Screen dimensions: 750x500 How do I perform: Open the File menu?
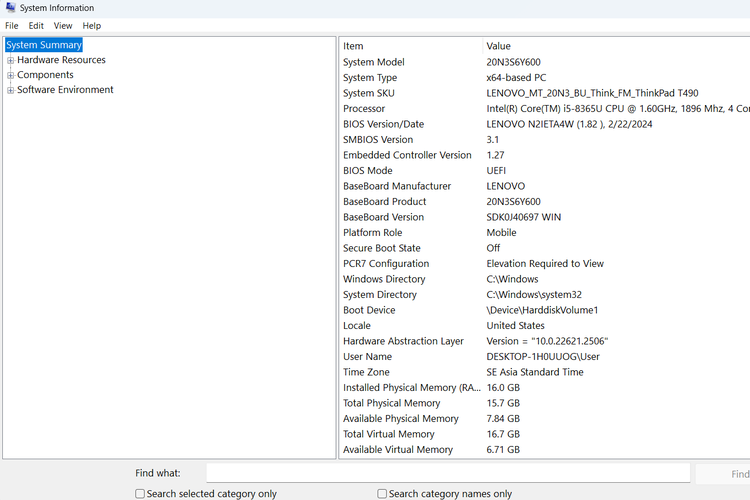(x=12, y=25)
